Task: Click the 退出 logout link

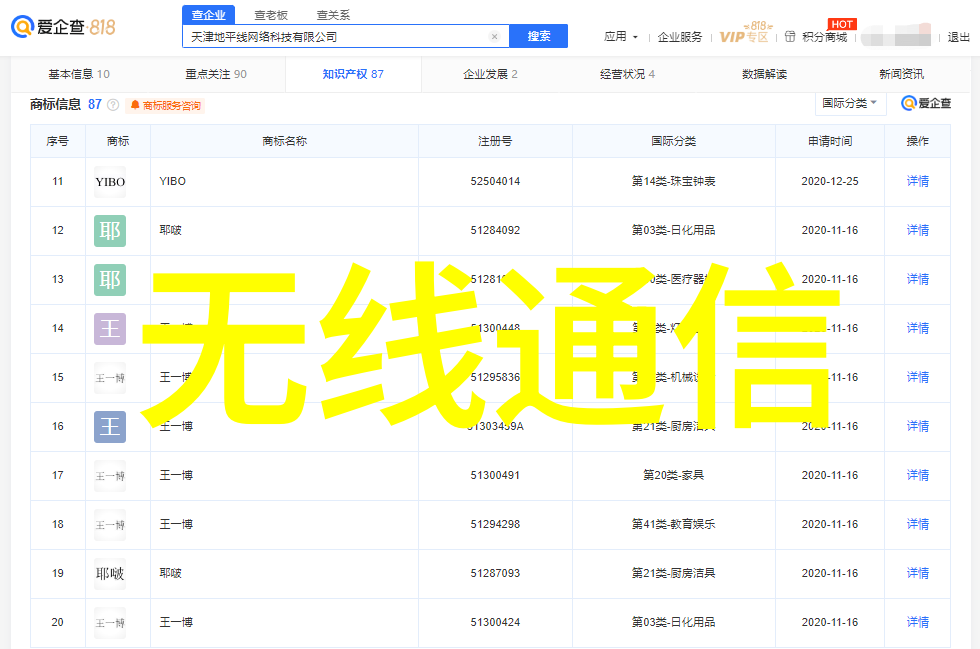Action: click(x=958, y=37)
